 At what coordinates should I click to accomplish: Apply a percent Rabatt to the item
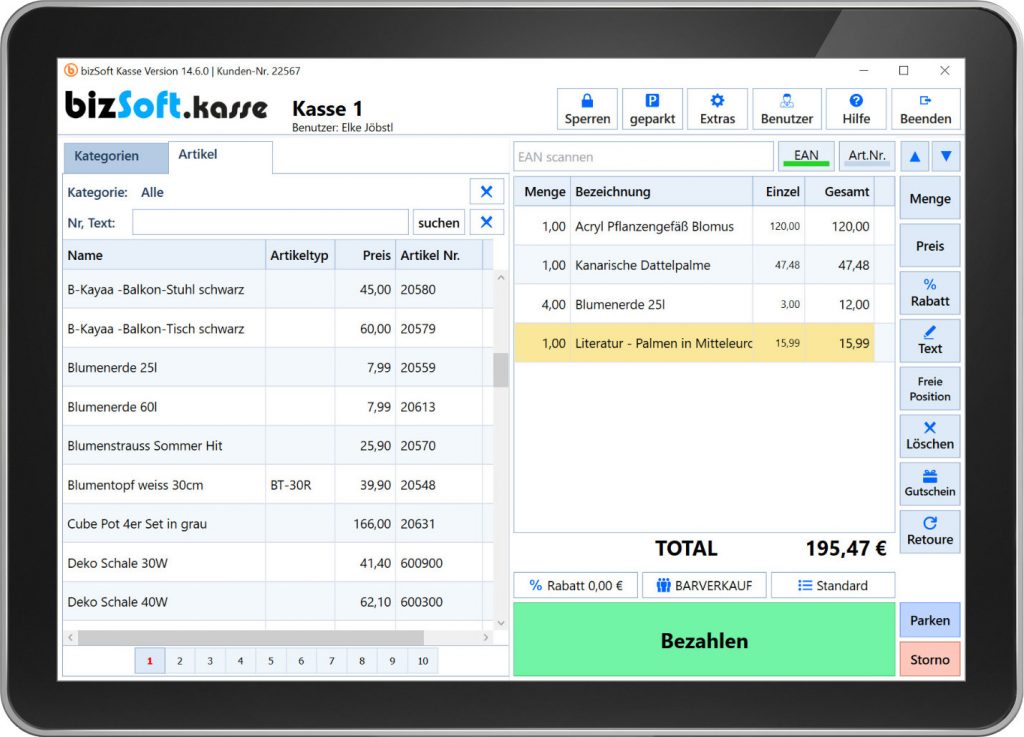pyautogui.click(x=930, y=293)
